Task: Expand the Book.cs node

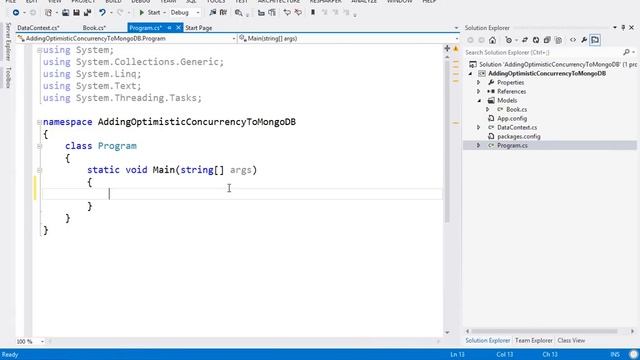Action: 487,109
